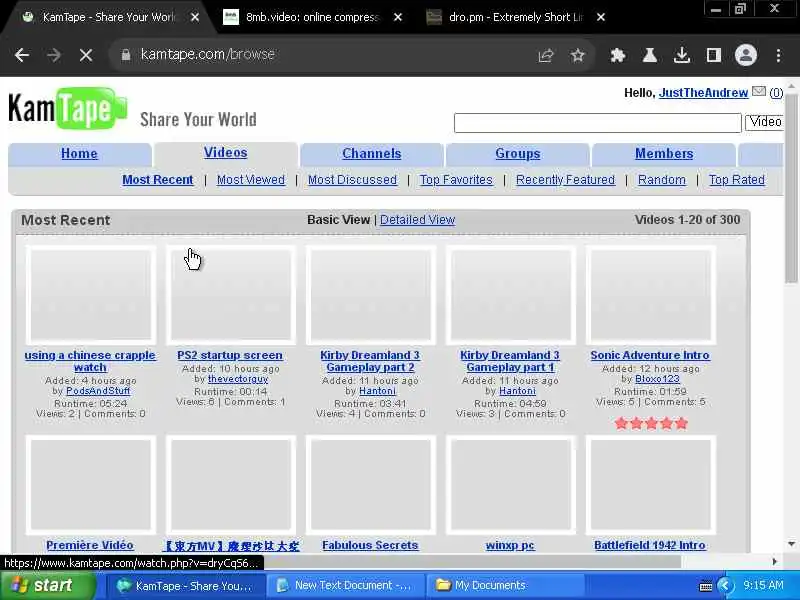Go back using the browser back arrow
This screenshot has height=600, width=800.
point(22,55)
